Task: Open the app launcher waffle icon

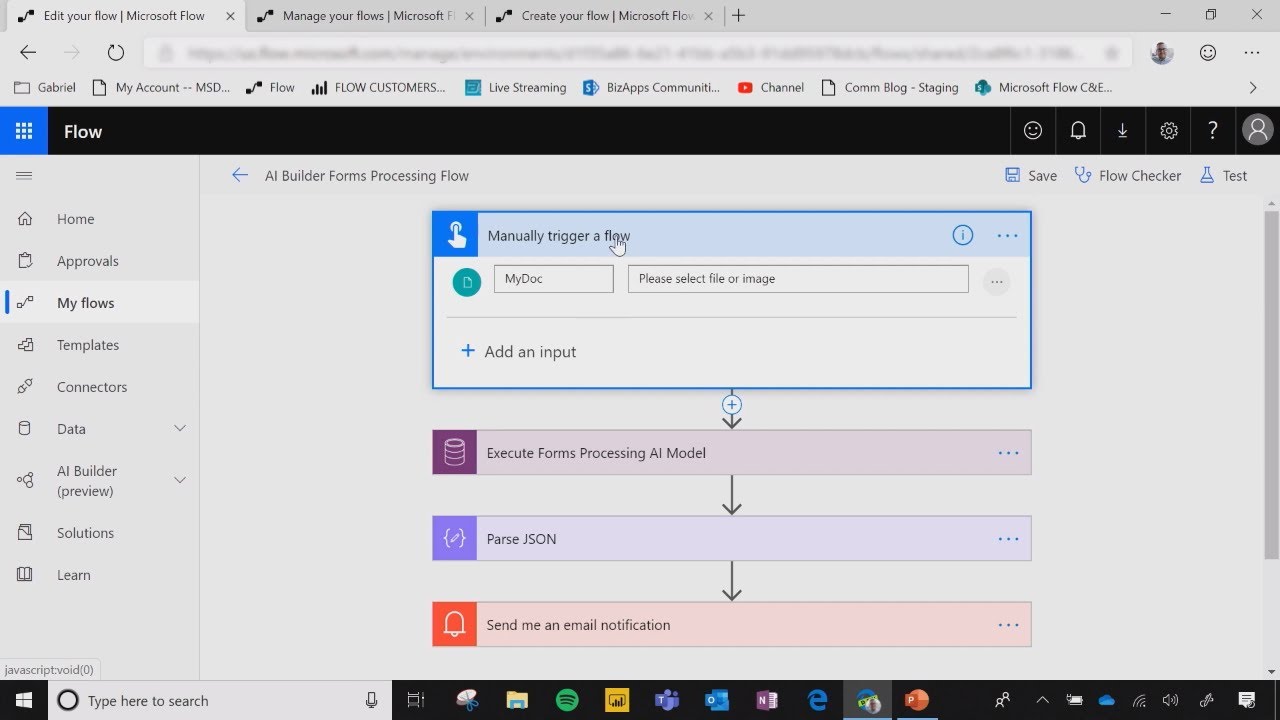Action: (x=24, y=131)
